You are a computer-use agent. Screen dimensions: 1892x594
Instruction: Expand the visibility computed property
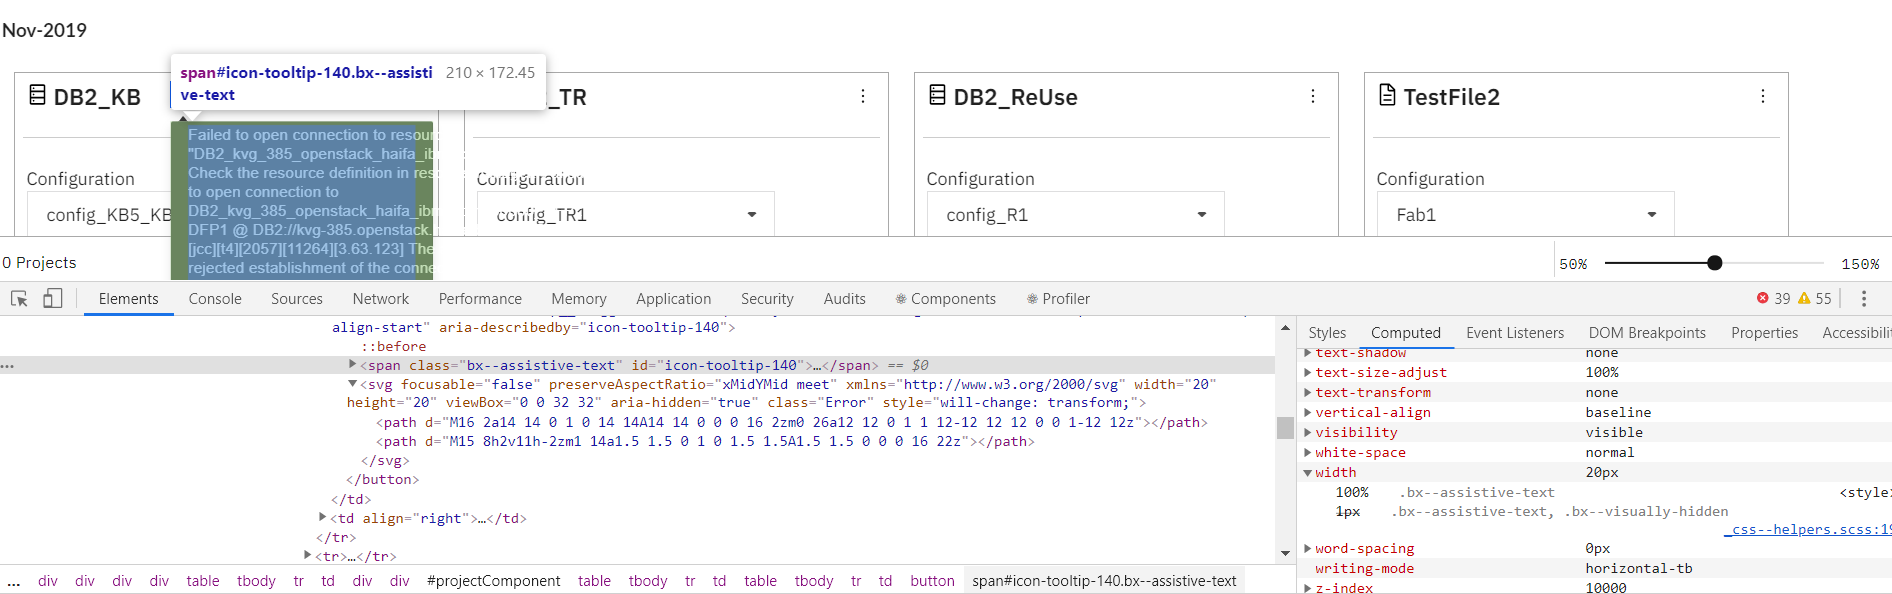coord(1307,432)
